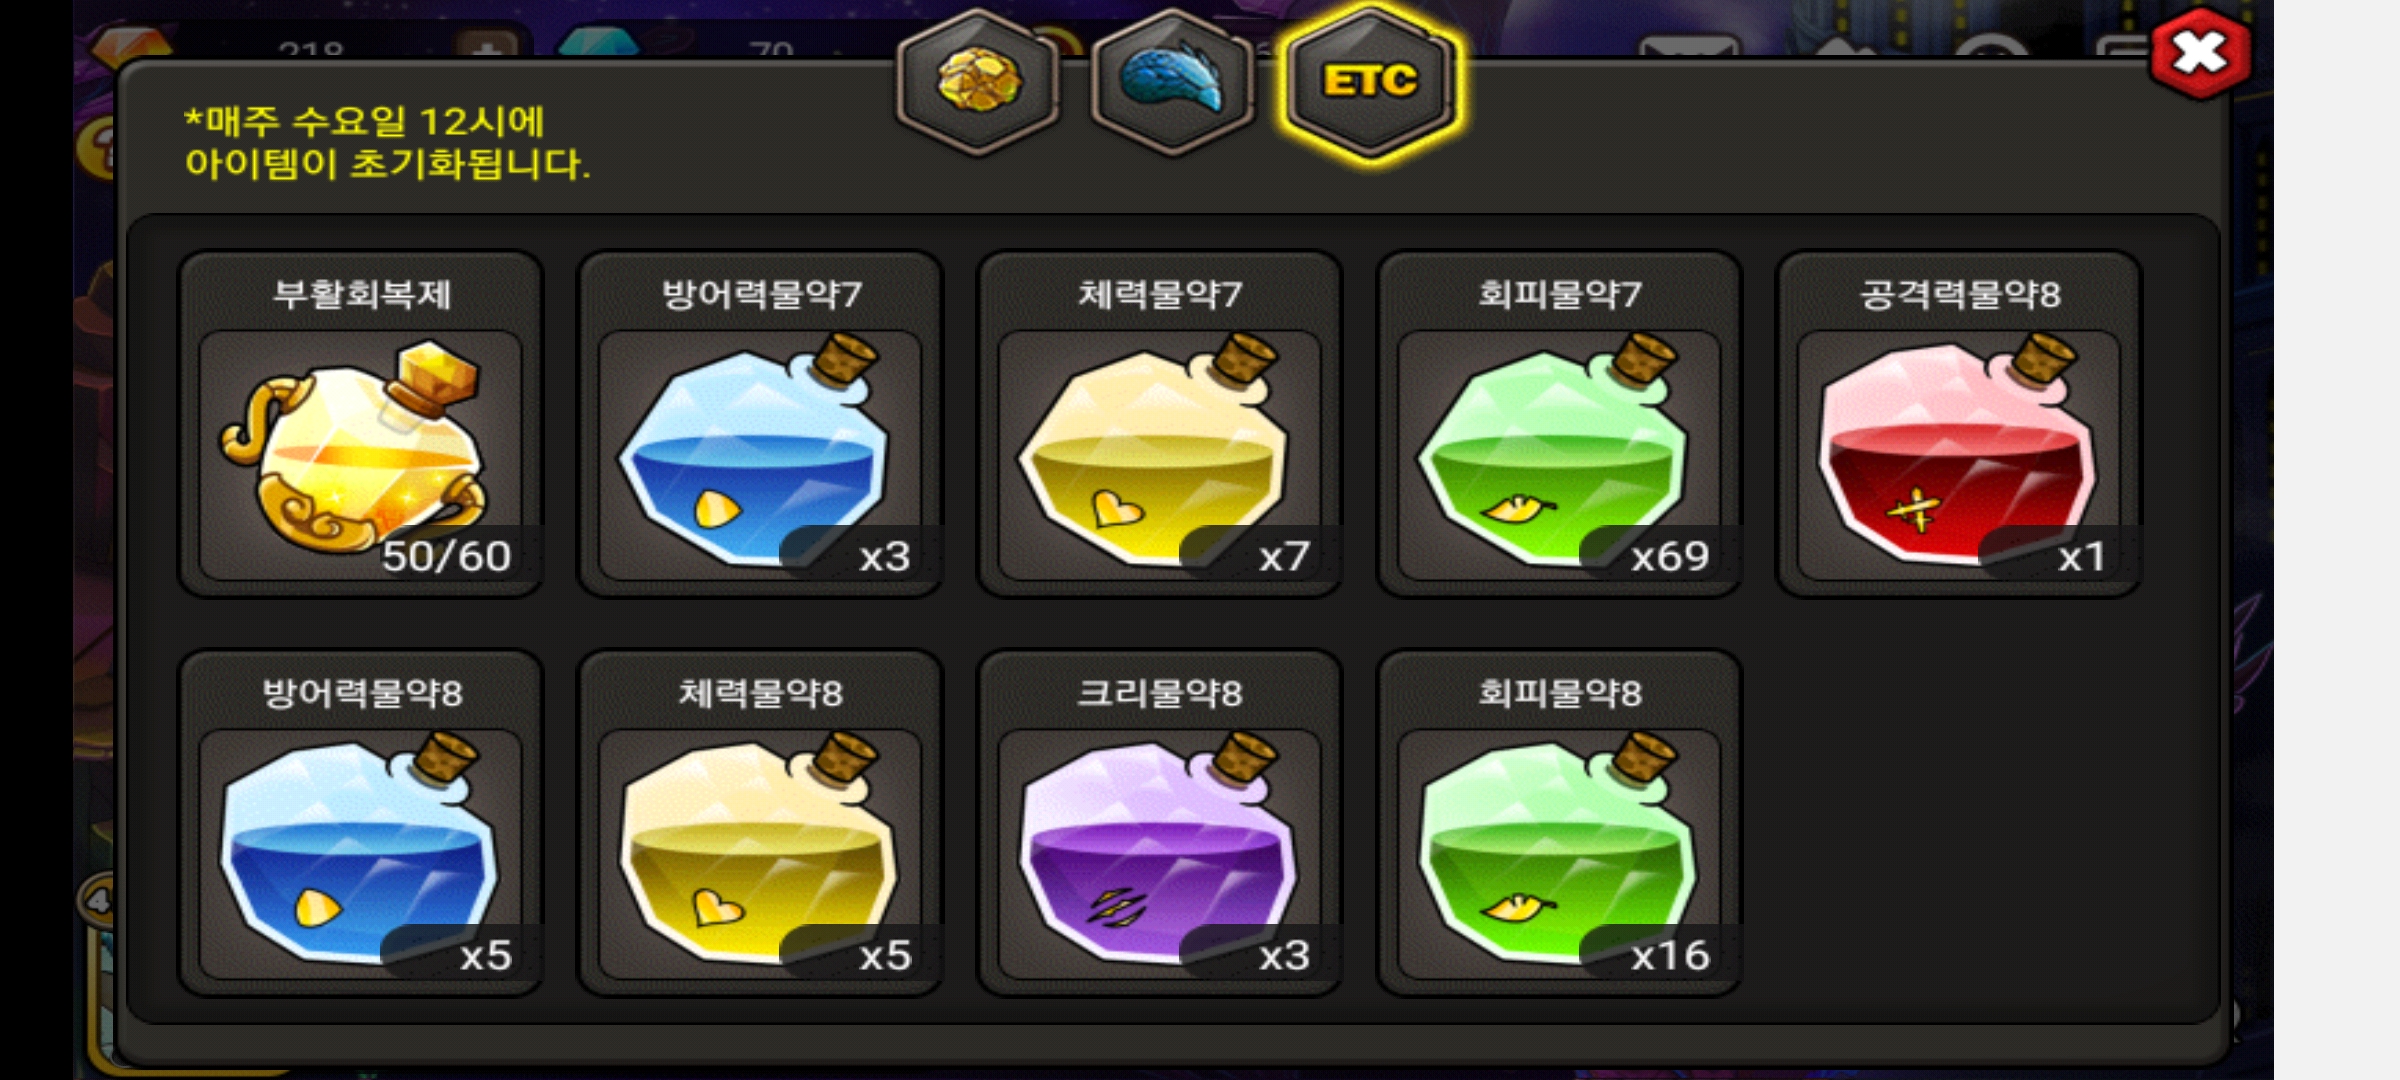This screenshot has height=1080, width=2400.
Task: Select the revival recovery potion (부활회복제)
Action: 360,424
